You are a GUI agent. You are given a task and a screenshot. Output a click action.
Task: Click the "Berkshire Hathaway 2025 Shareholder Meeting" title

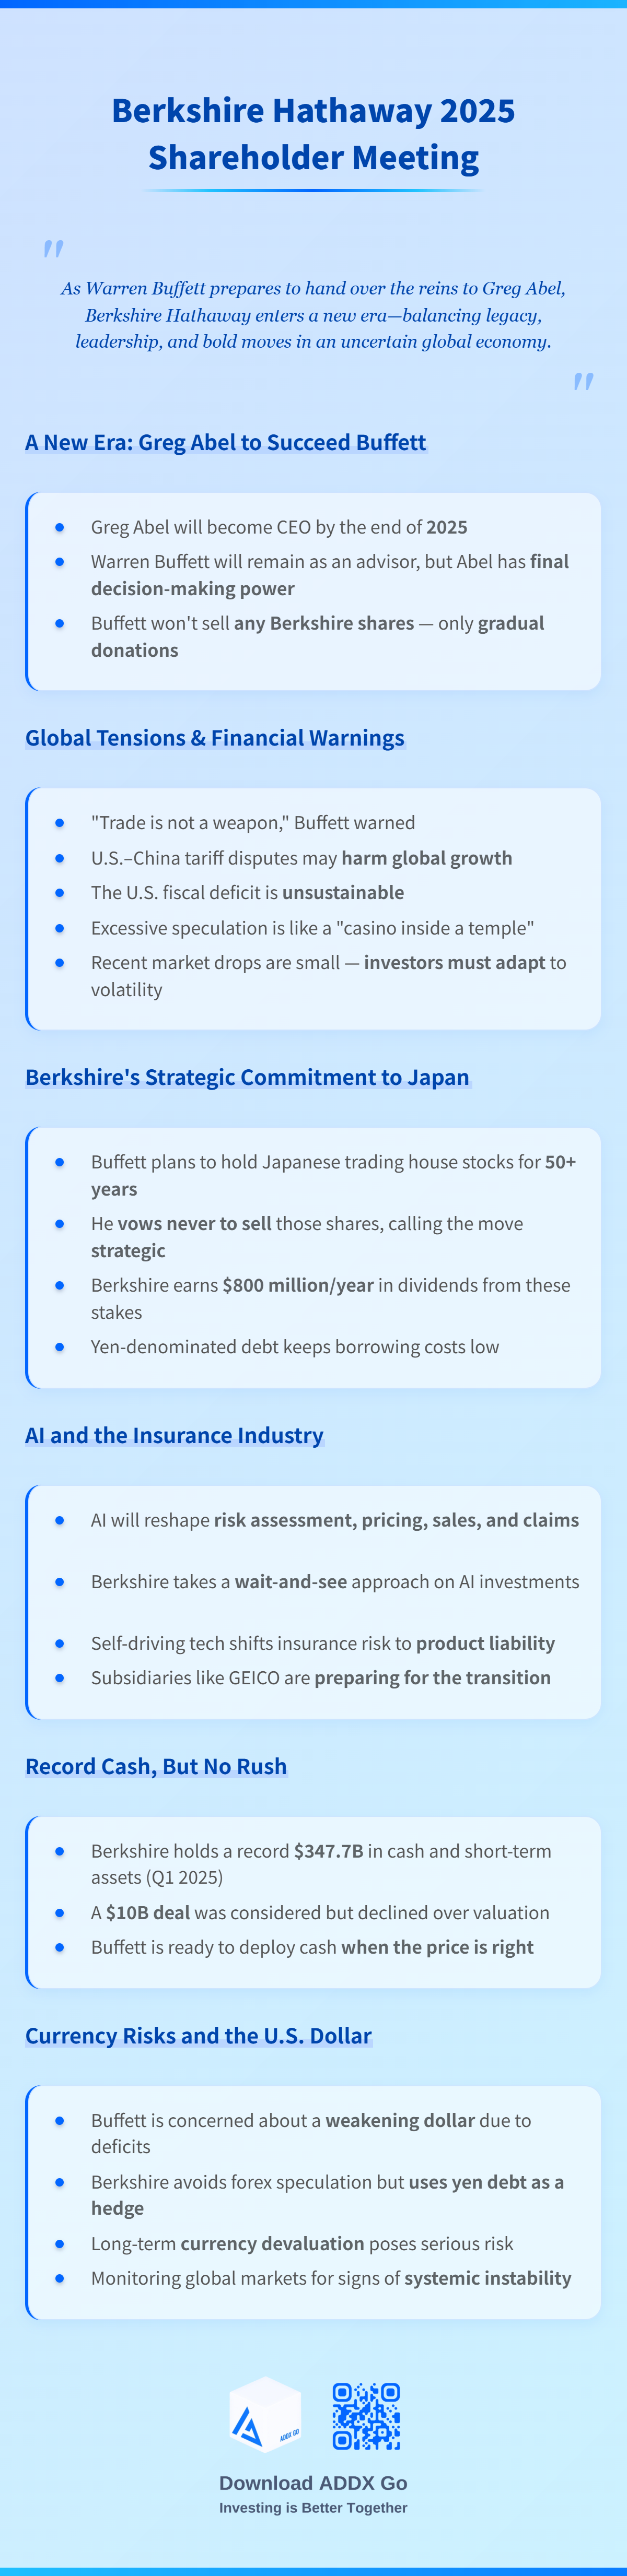click(313, 133)
